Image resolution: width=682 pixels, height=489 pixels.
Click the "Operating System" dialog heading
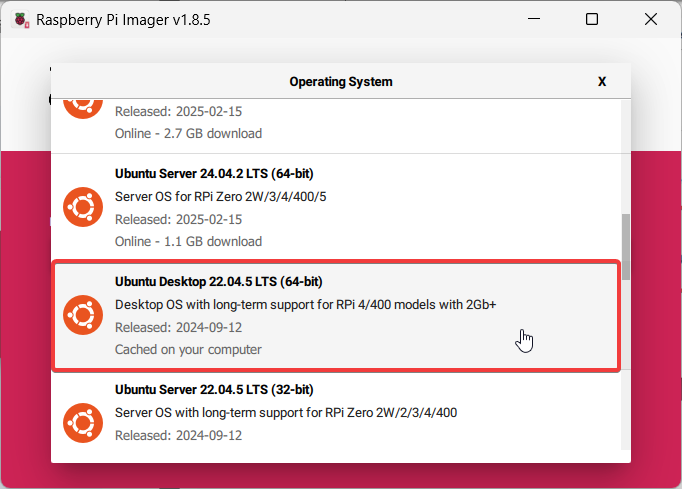click(341, 82)
